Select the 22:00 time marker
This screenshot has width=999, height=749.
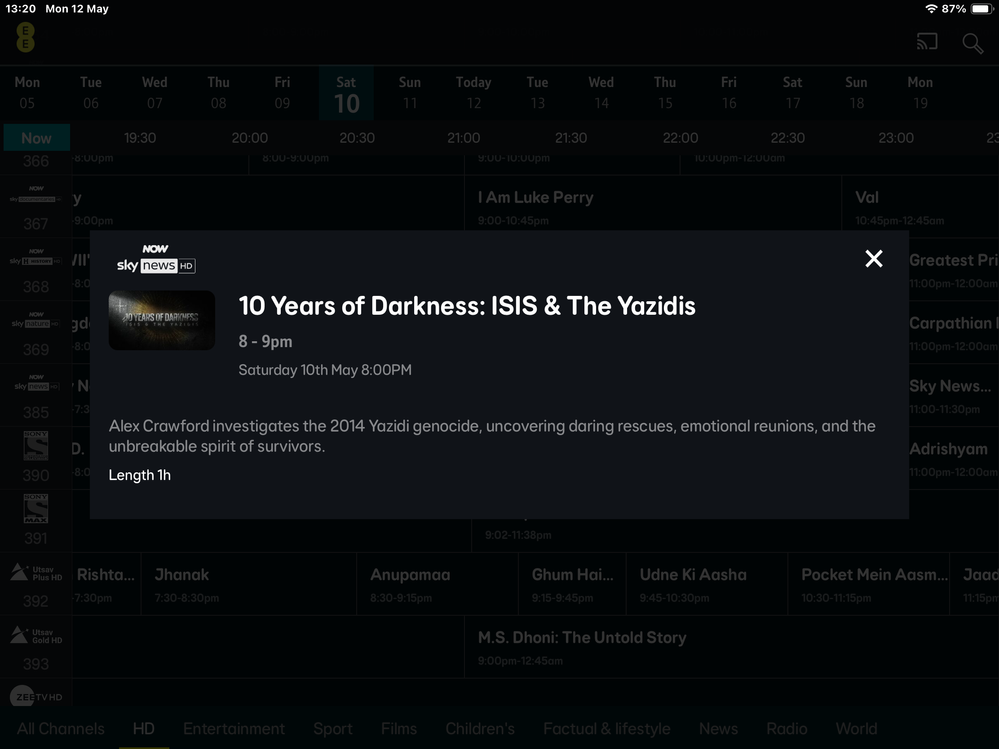point(680,138)
